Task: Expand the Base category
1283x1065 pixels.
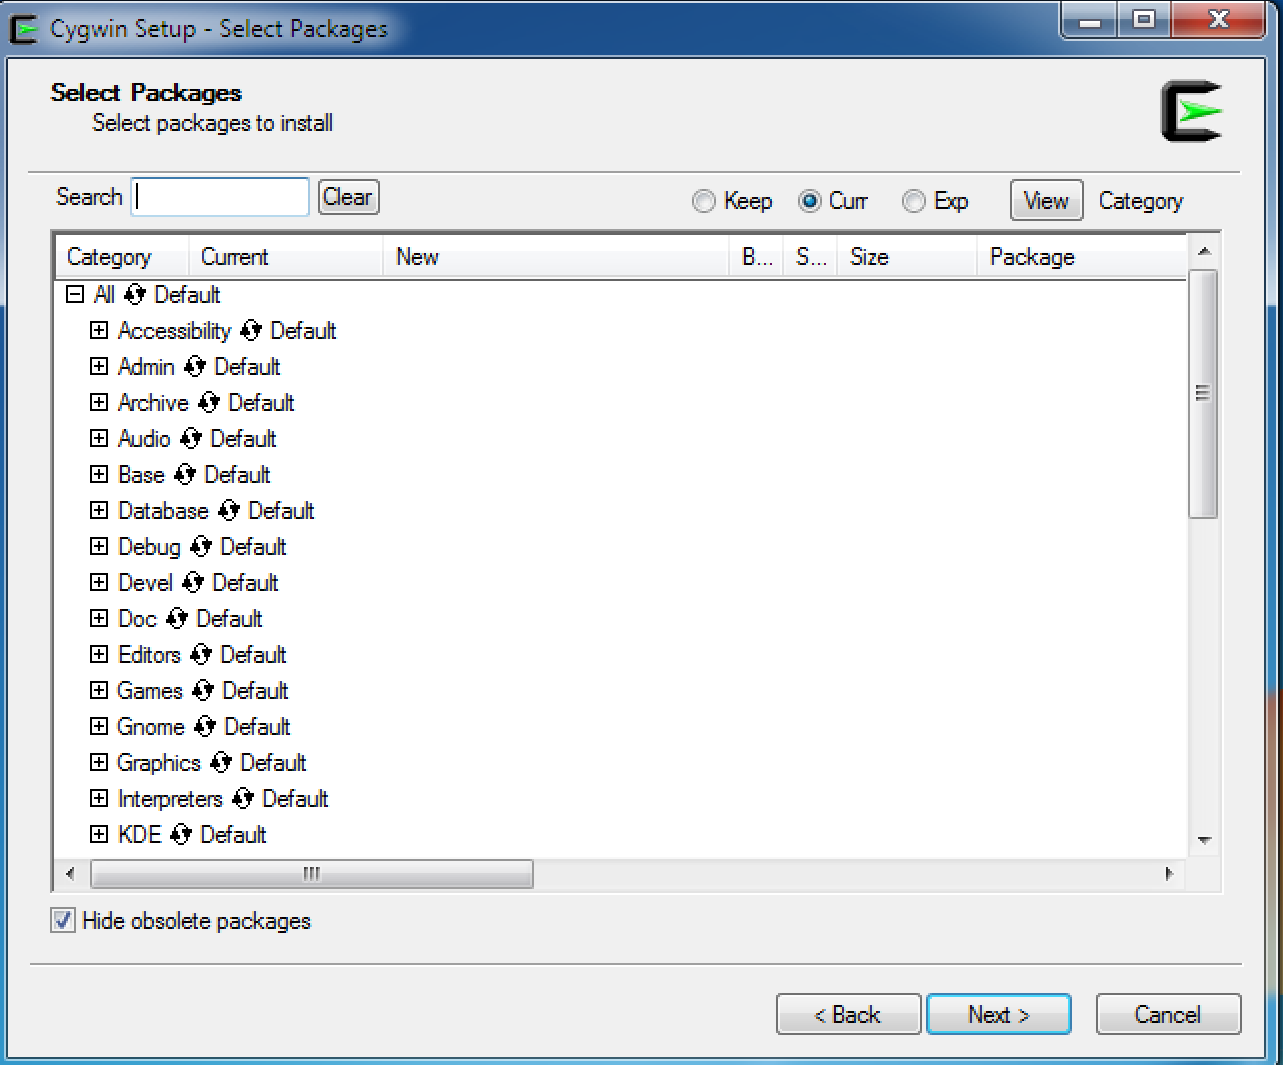Action: [99, 474]
